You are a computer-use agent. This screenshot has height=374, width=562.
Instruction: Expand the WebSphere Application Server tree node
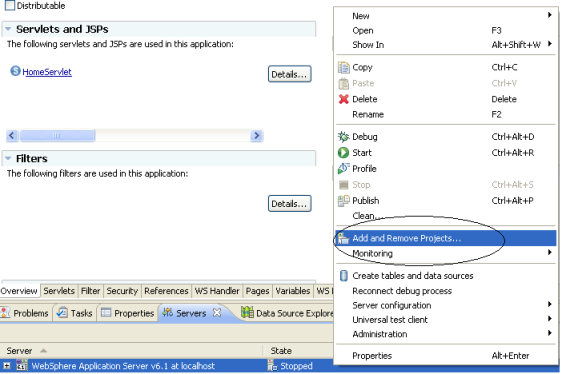pos(7,366)
